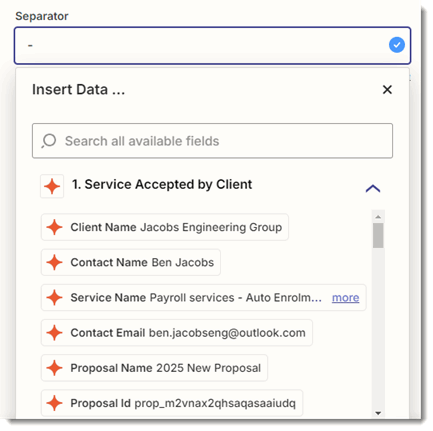Close the Insert Data panel

click(x=387, y=89)
